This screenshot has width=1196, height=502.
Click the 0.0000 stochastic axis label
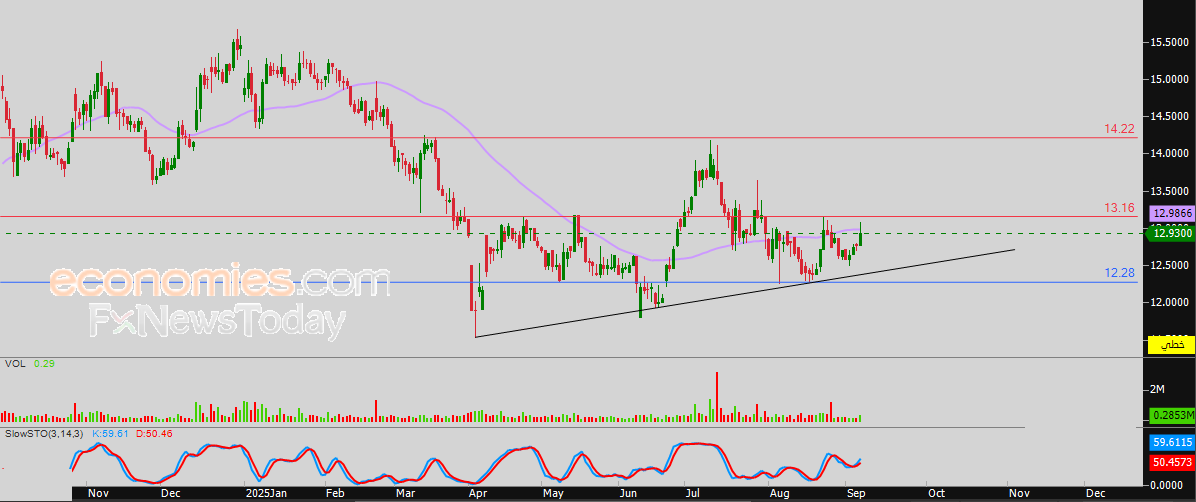tap(1165, 484)
